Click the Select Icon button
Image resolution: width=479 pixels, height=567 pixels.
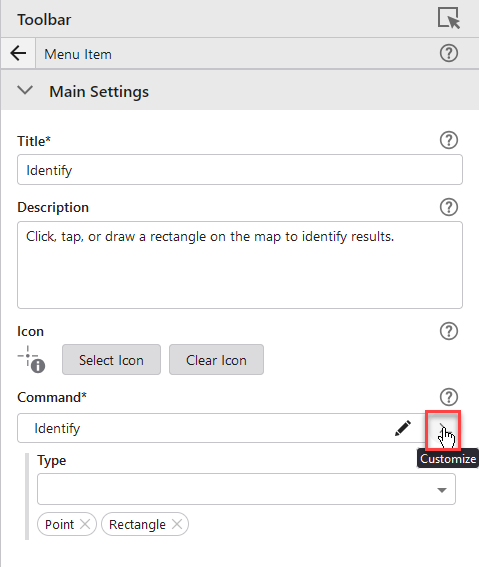pyautogui.click(x=111, y=359)
